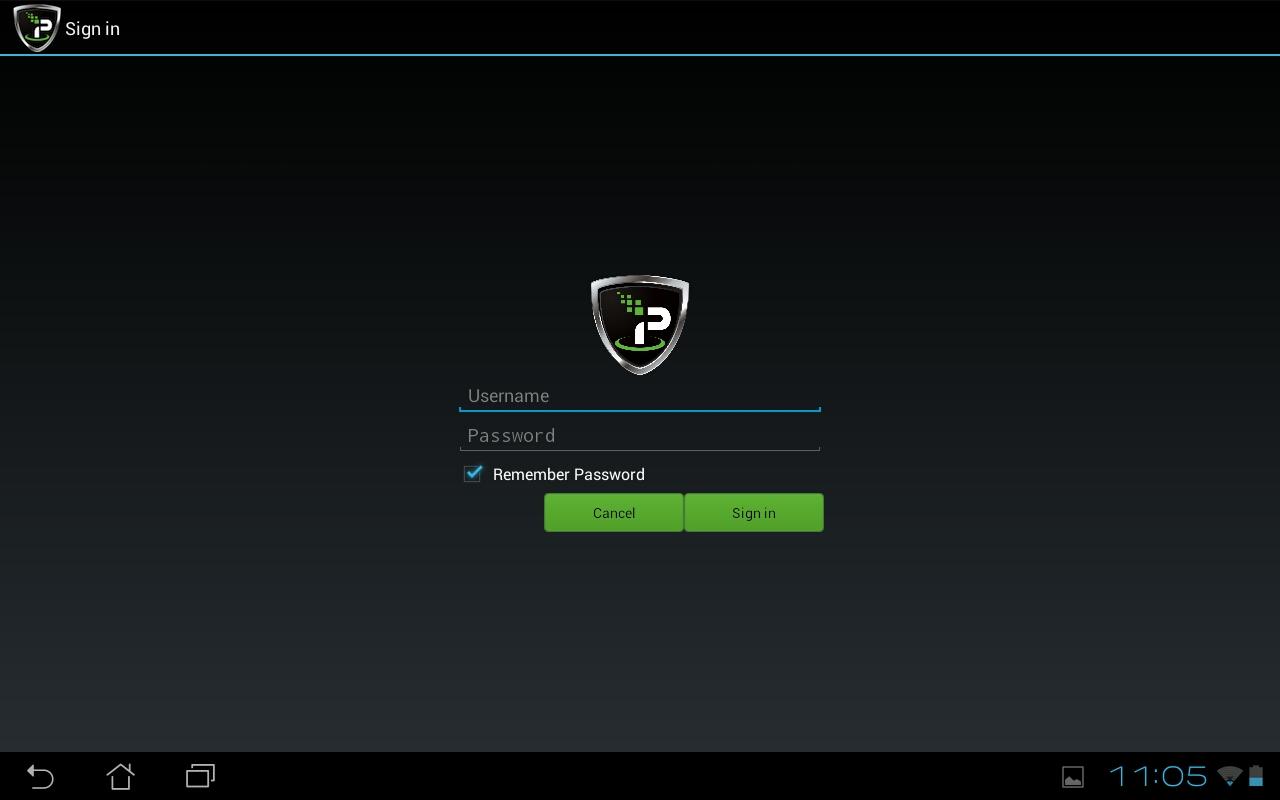Tap the battery status icon
This screenshot has width=1280, height=800.
point(1255,776)
